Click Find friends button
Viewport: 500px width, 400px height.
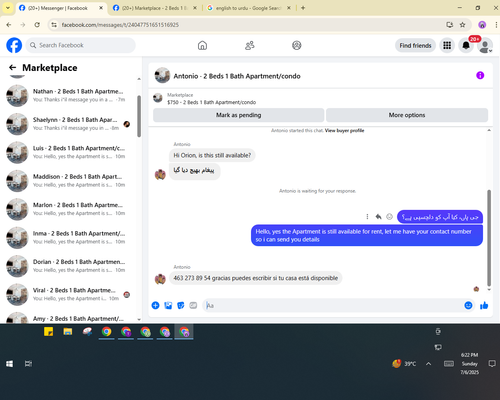click(415, 45)
